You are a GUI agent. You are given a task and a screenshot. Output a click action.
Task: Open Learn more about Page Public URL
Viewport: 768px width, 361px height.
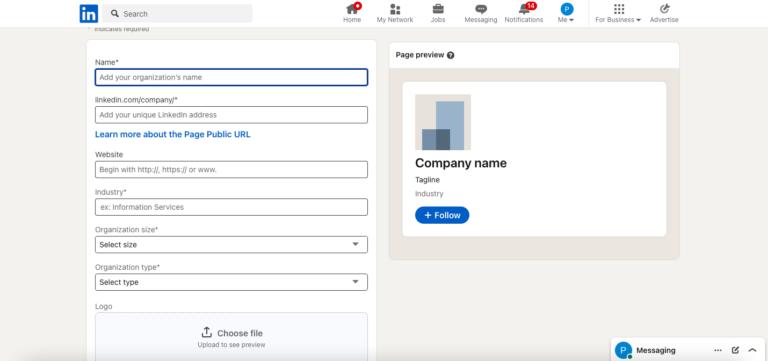click(172, 134)
